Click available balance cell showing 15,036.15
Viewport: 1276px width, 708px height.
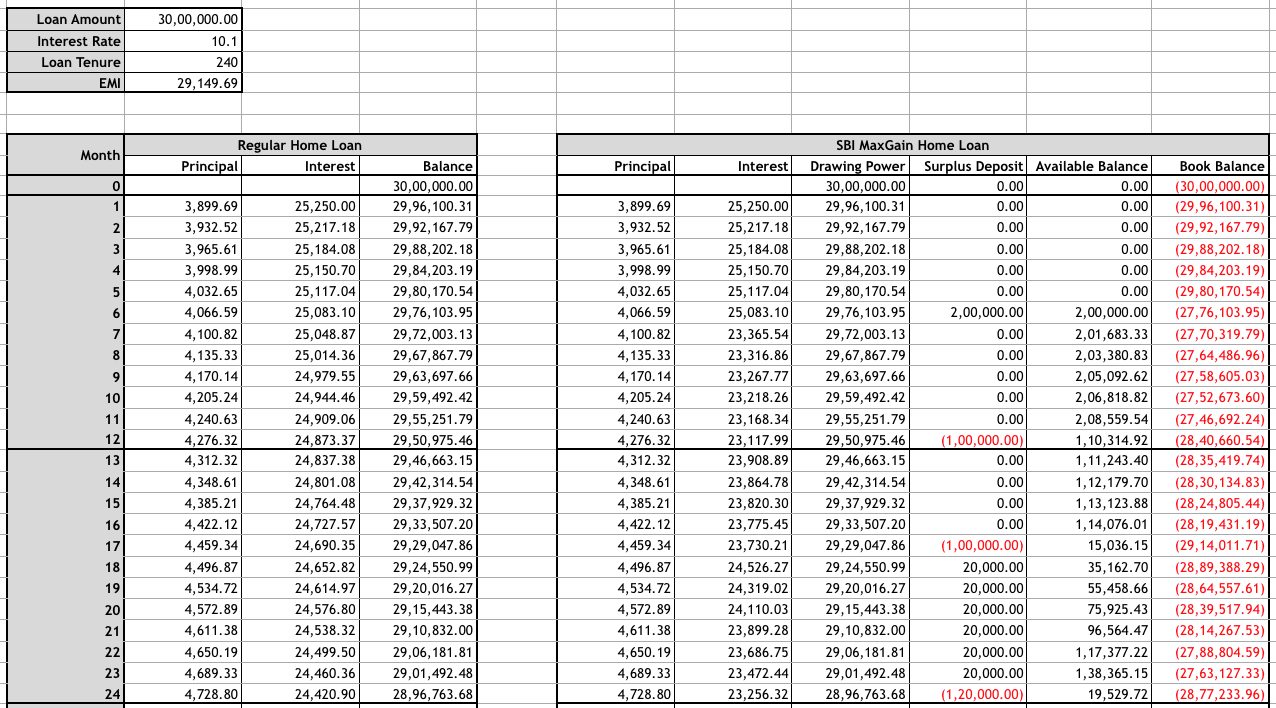click(1090, 545)
